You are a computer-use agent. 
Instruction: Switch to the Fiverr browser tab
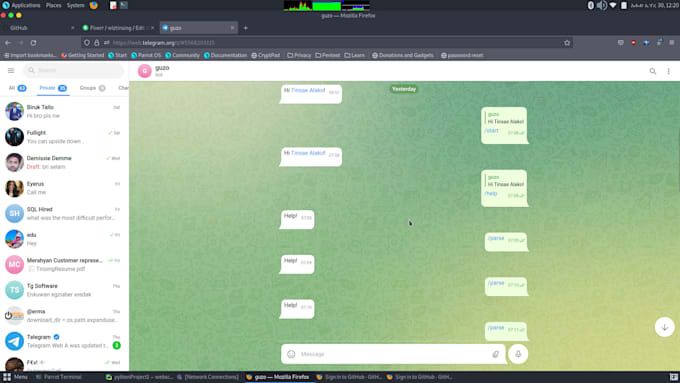[x=118, y=28]
